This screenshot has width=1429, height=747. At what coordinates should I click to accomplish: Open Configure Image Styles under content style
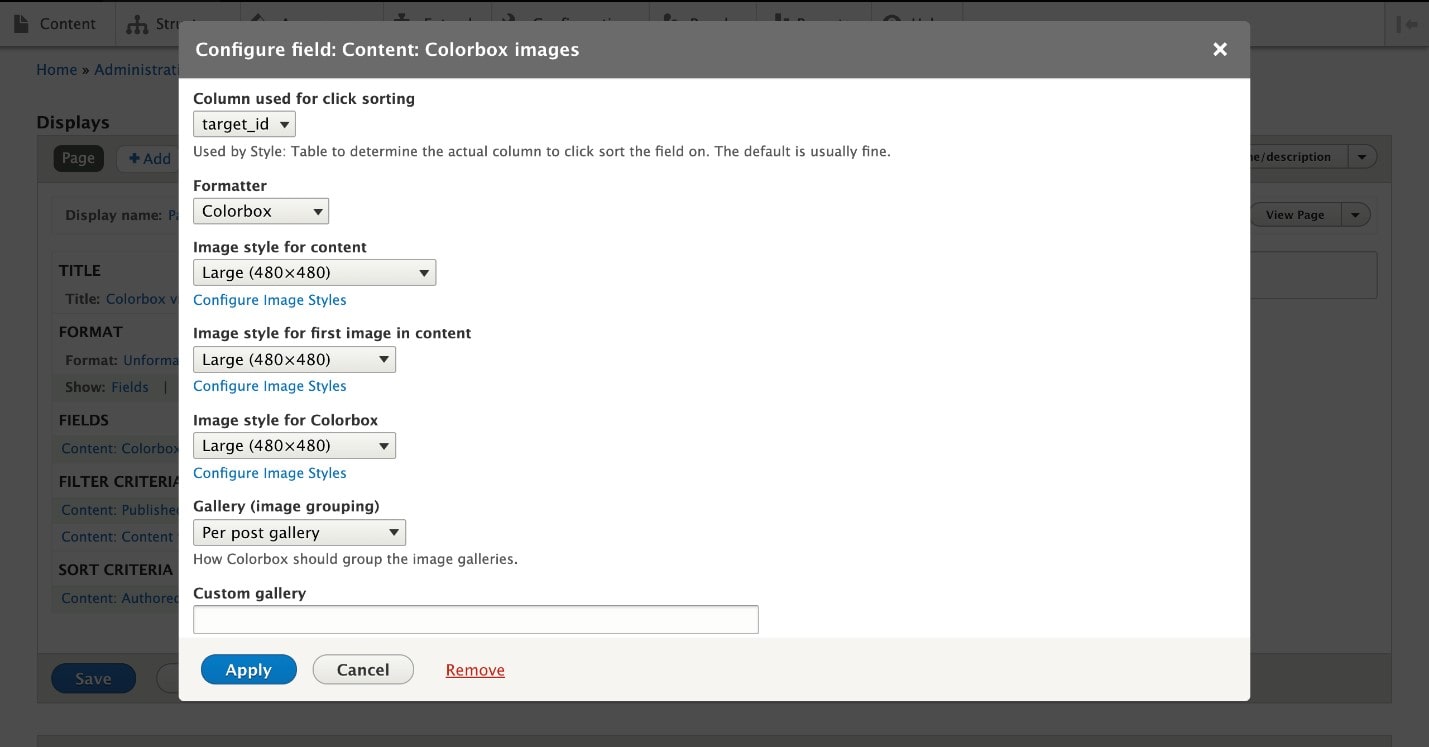pos(270,300)
